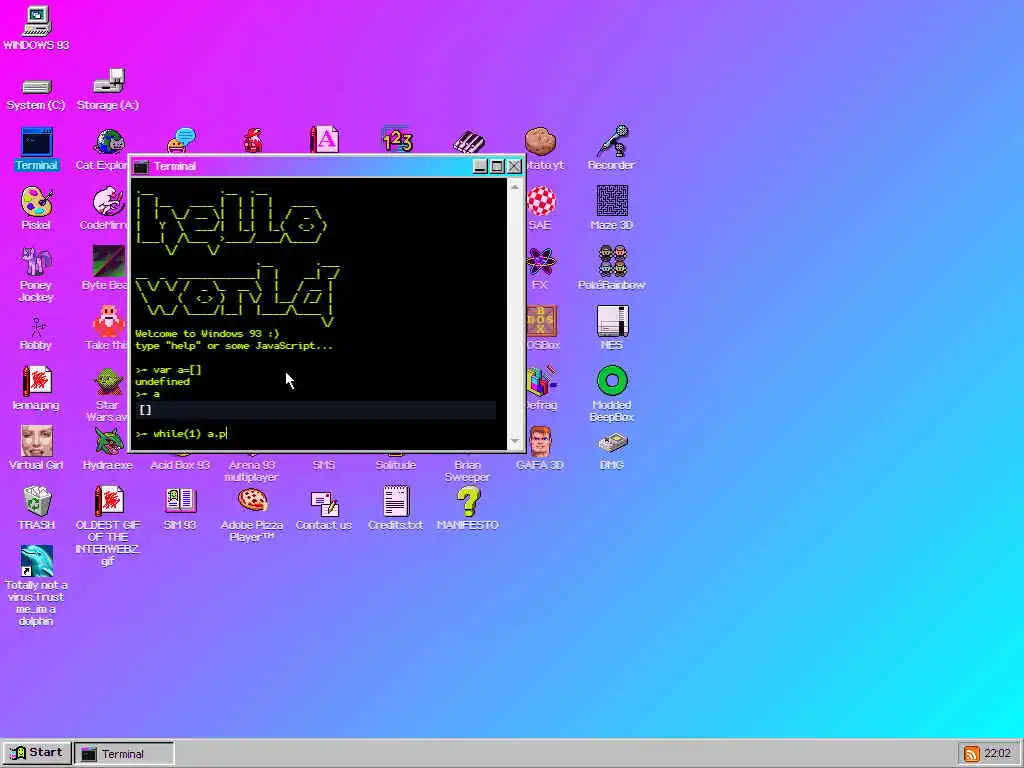This screenshot has width=1024, height=768.
Task: Maximize the Terminal window
Action: coord(497,167)
